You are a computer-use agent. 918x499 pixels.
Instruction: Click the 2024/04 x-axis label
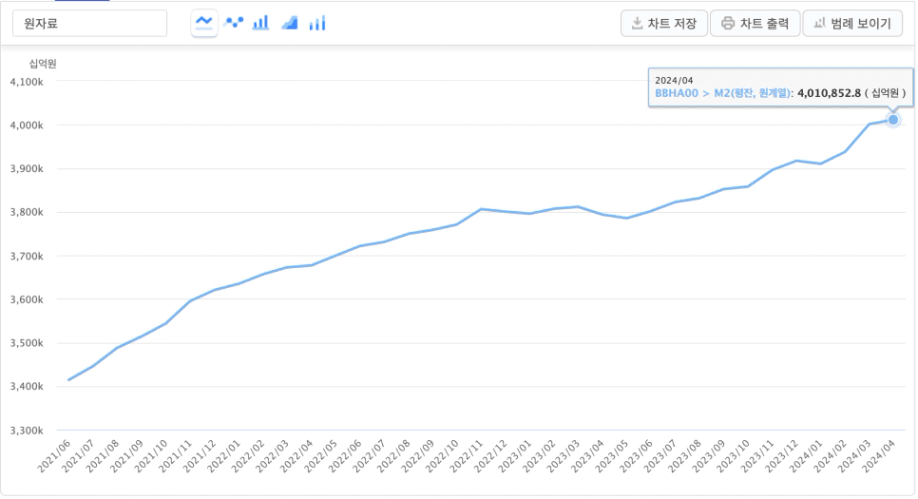coord(879,459)
